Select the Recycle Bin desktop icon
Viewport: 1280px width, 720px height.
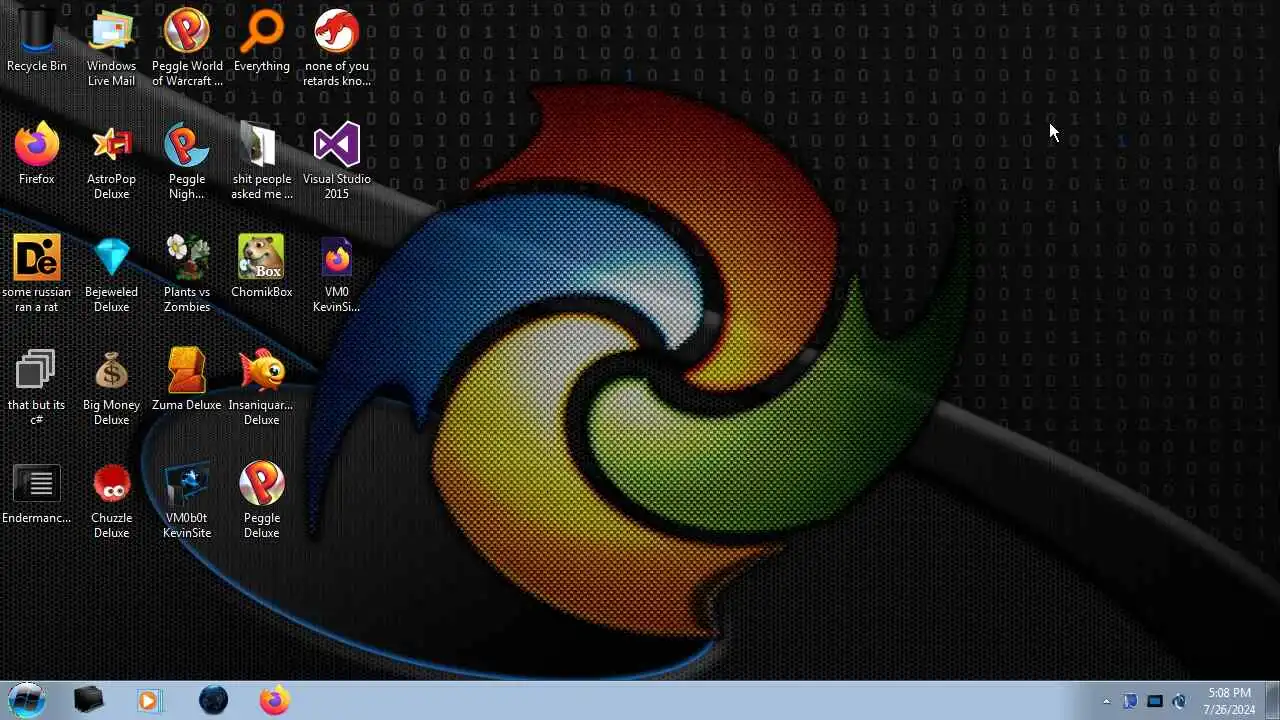(x=37, y=42)
